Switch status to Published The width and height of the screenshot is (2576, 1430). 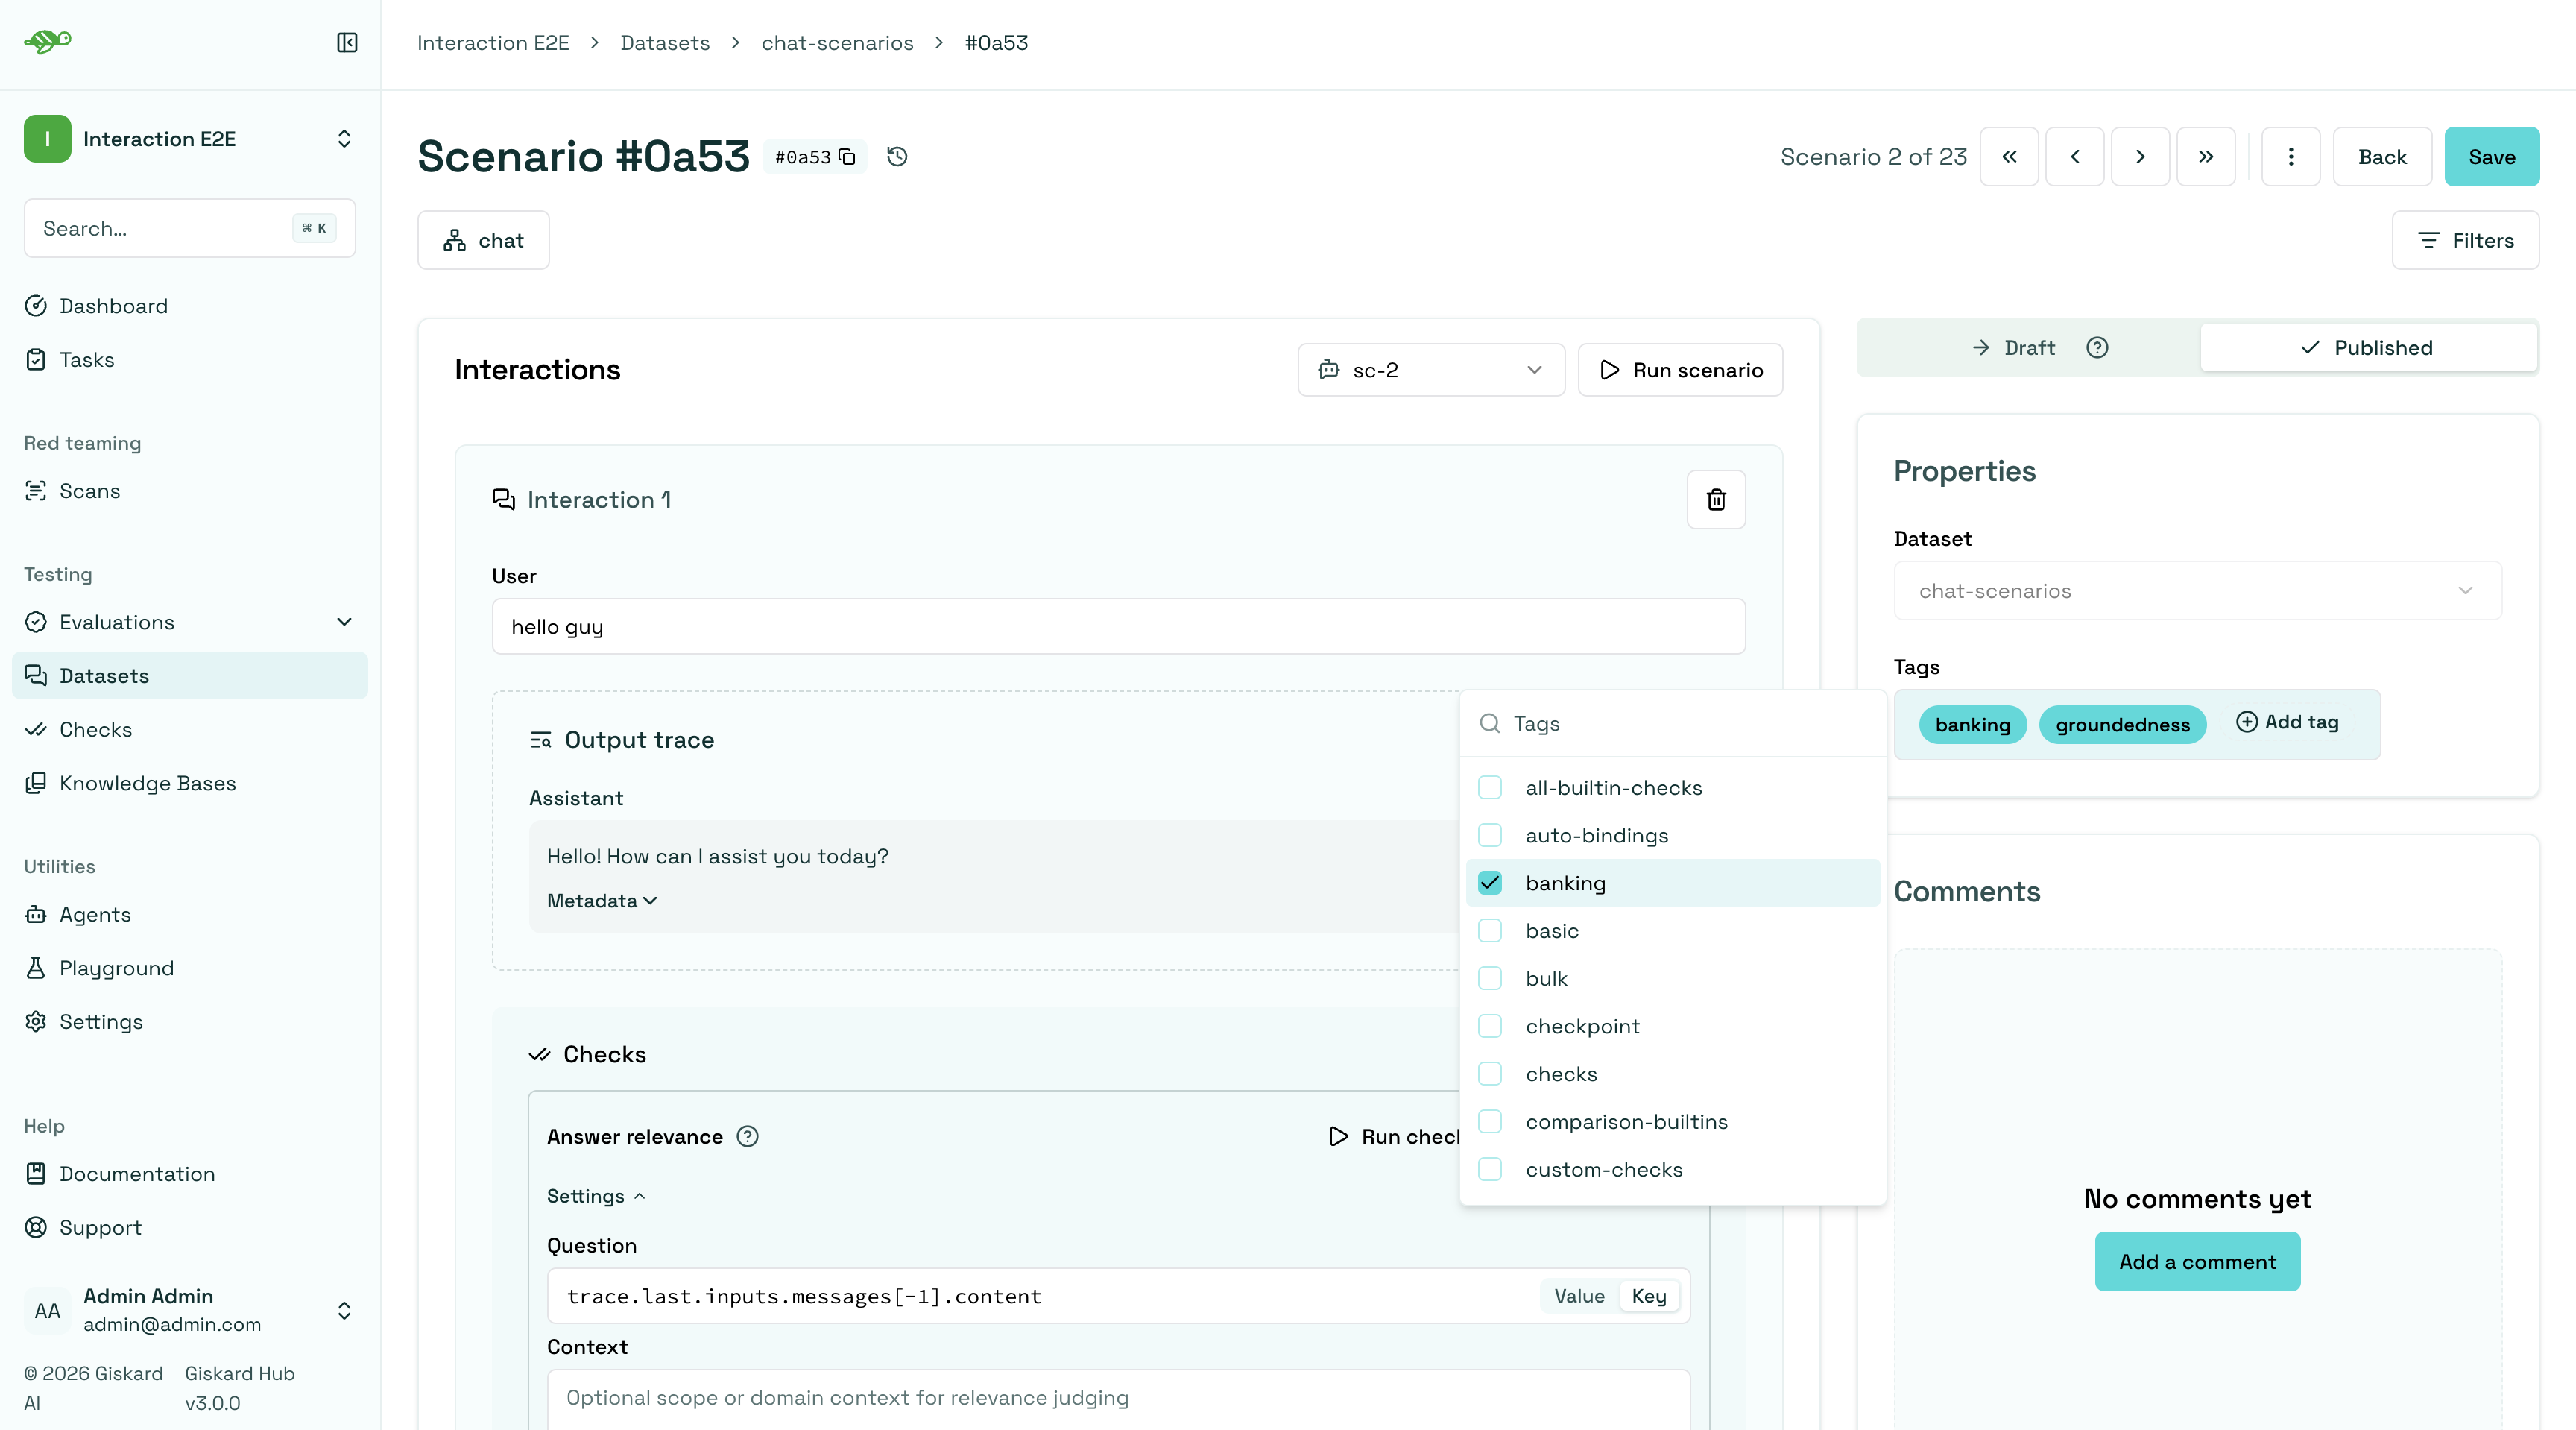coord(2368,348)
